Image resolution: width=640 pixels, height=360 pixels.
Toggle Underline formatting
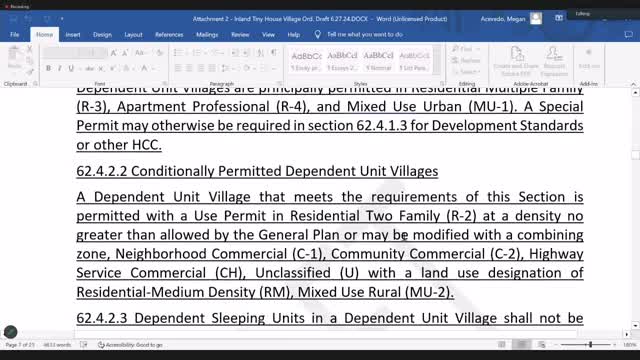point(71,69)
